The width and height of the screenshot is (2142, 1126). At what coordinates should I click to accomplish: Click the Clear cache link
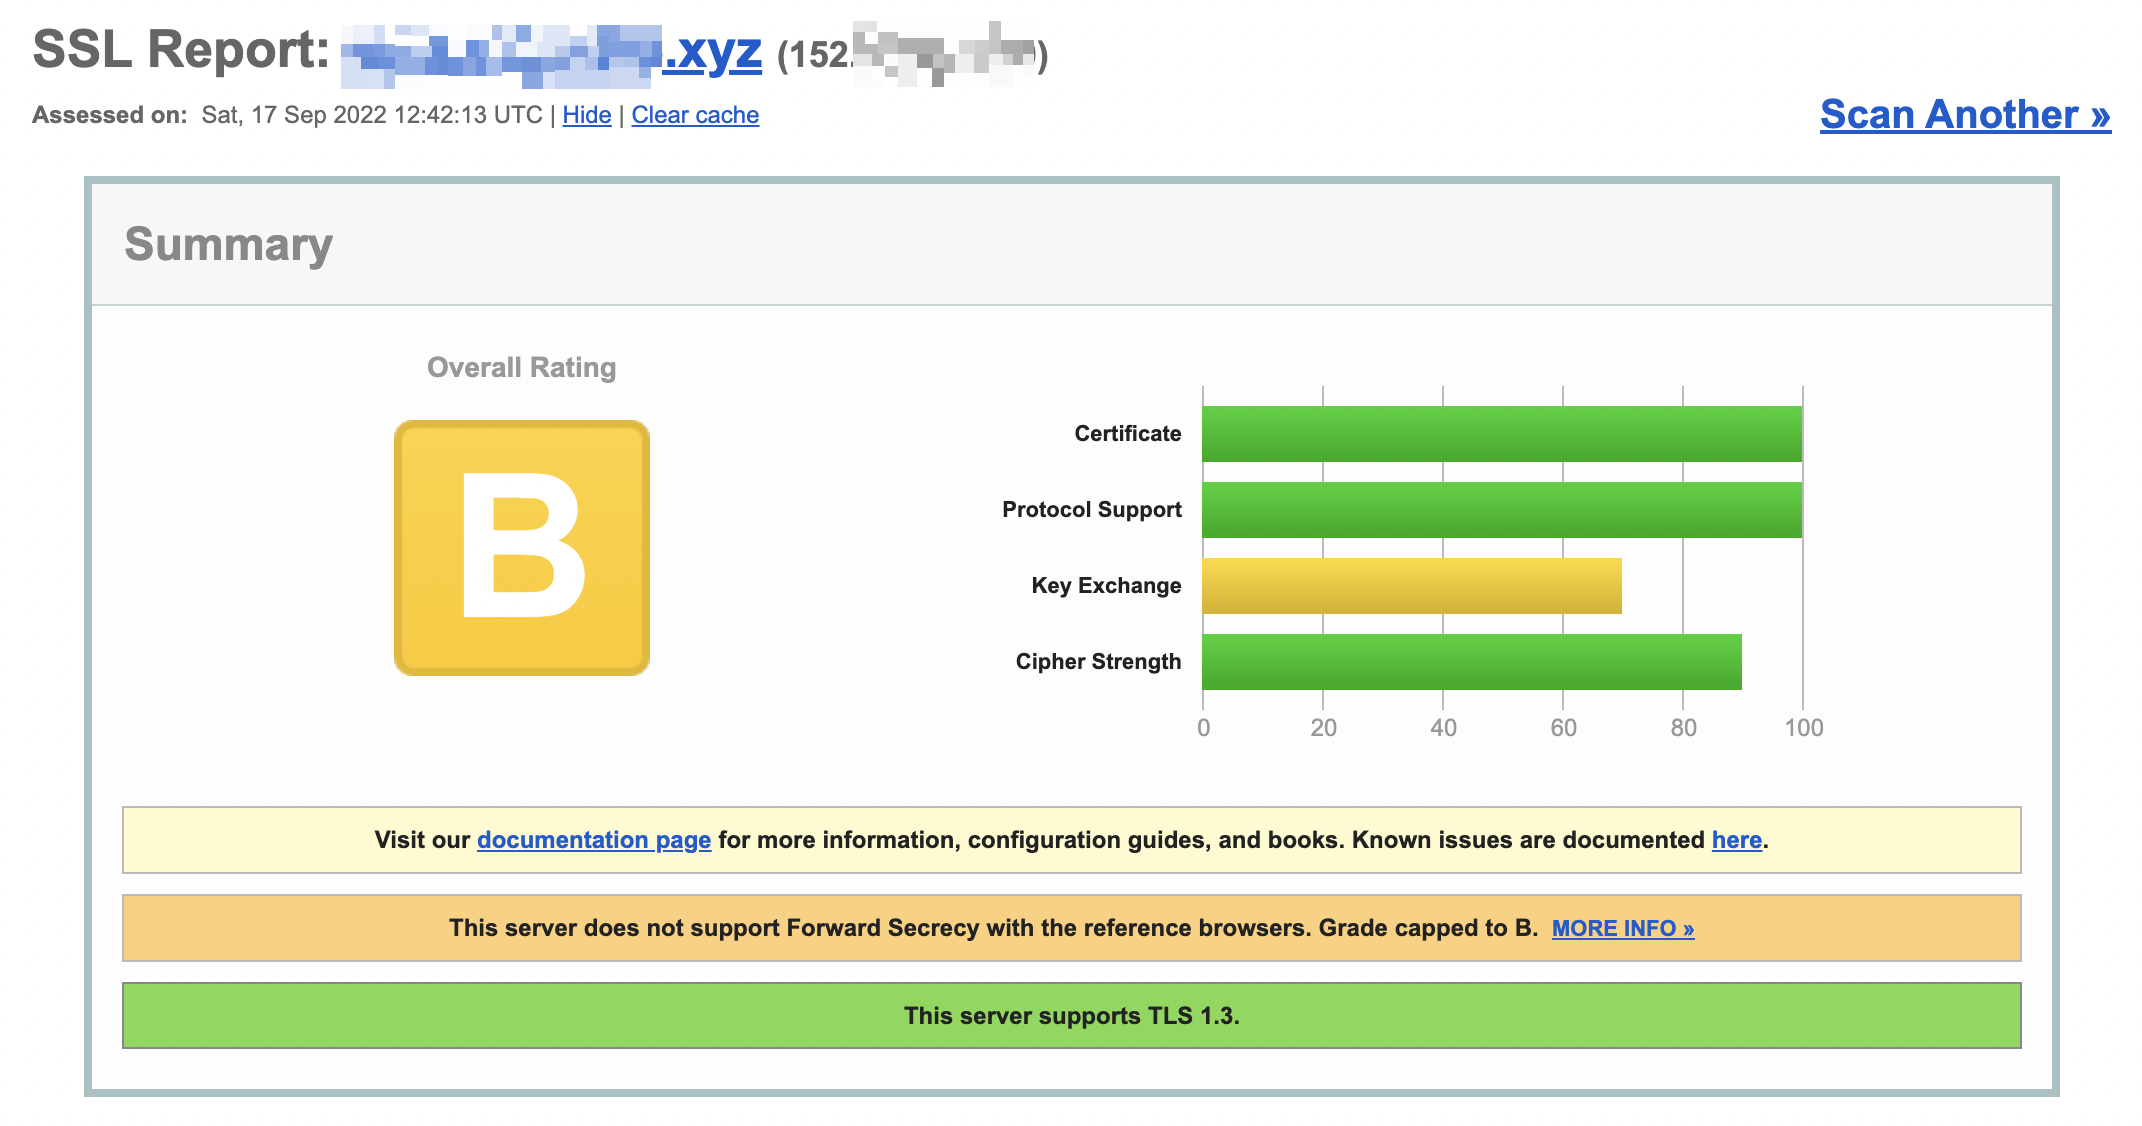695,115
